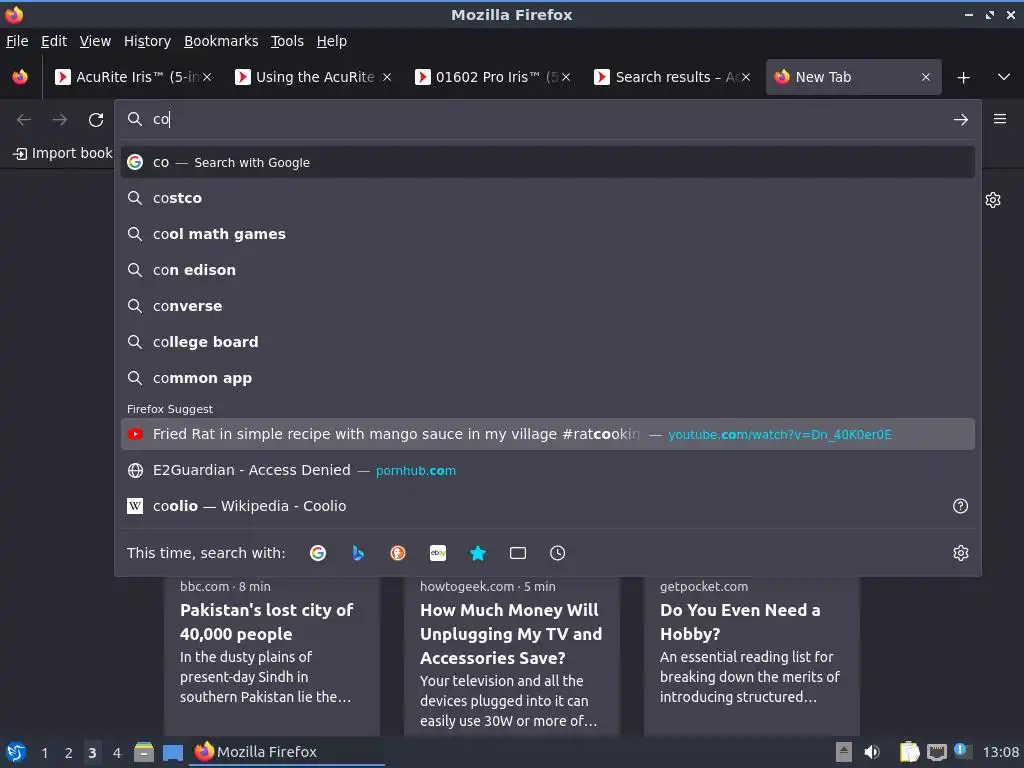This screenshot has height=768, width=1024.
Task: Reload the current page
Action: click(96, 120)
